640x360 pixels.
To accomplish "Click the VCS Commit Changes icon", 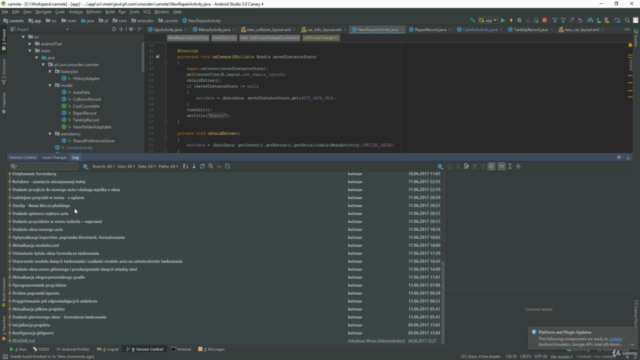I will click(563, 20).
